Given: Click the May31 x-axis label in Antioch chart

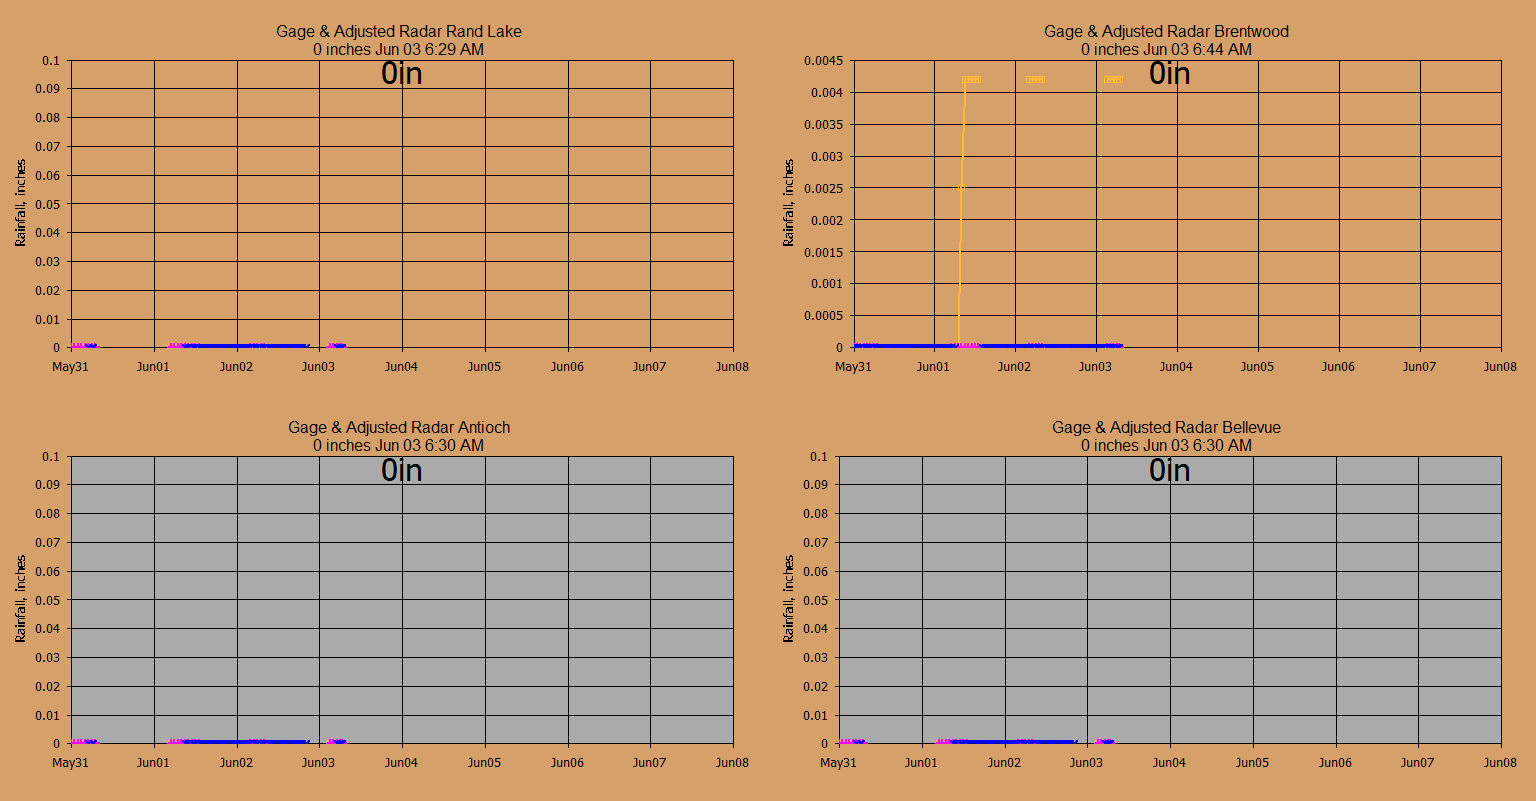Looking at the screenshot, I should tap(70, 763).
